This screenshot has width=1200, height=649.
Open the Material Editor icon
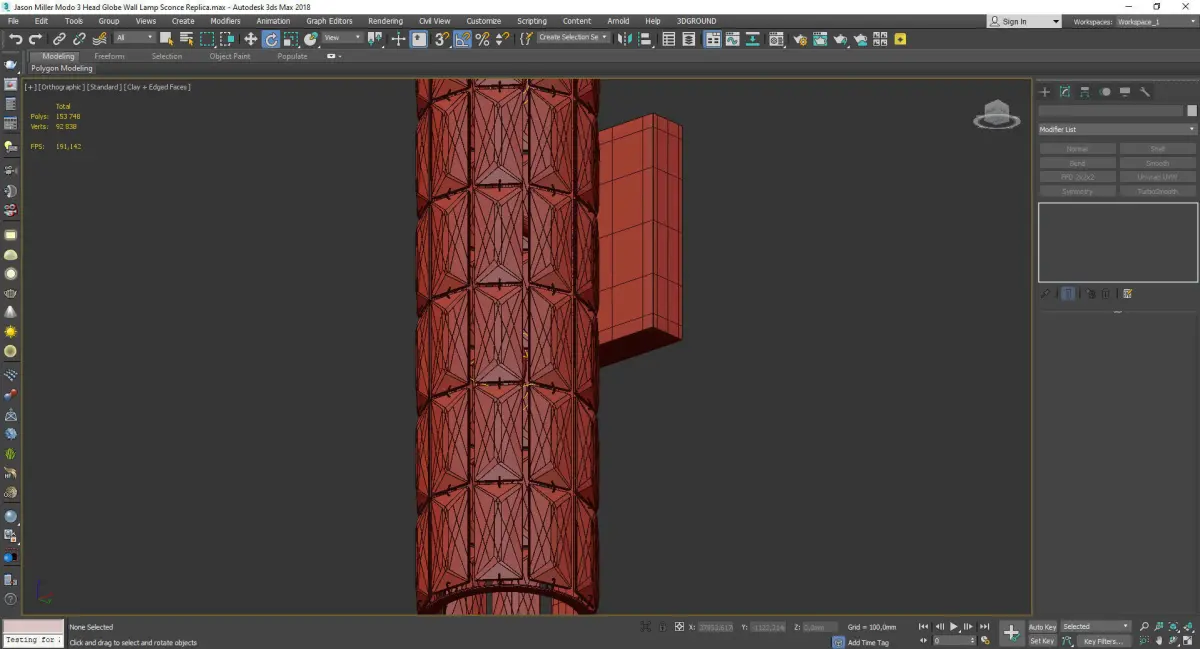tap(776, 39)
